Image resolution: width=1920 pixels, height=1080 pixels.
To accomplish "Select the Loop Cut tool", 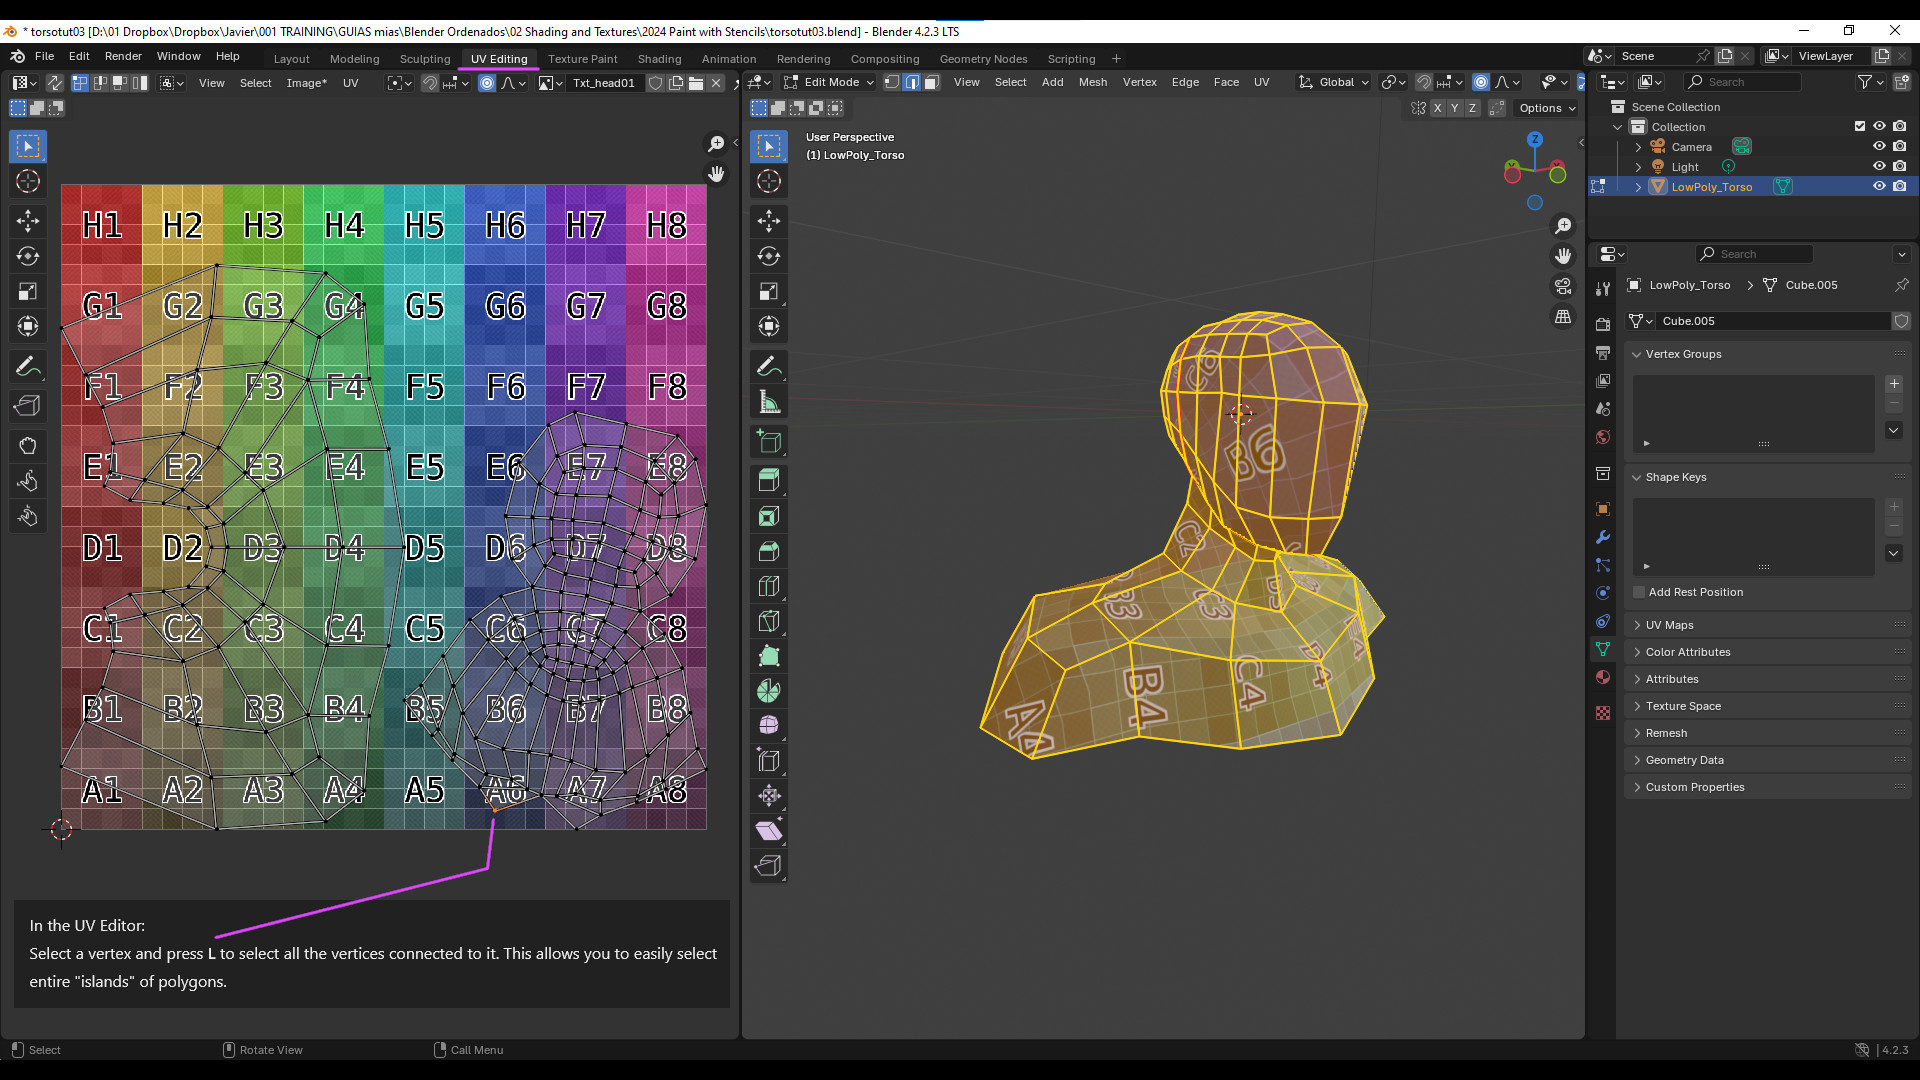I will pyautogui.click(x=769, y=586).
